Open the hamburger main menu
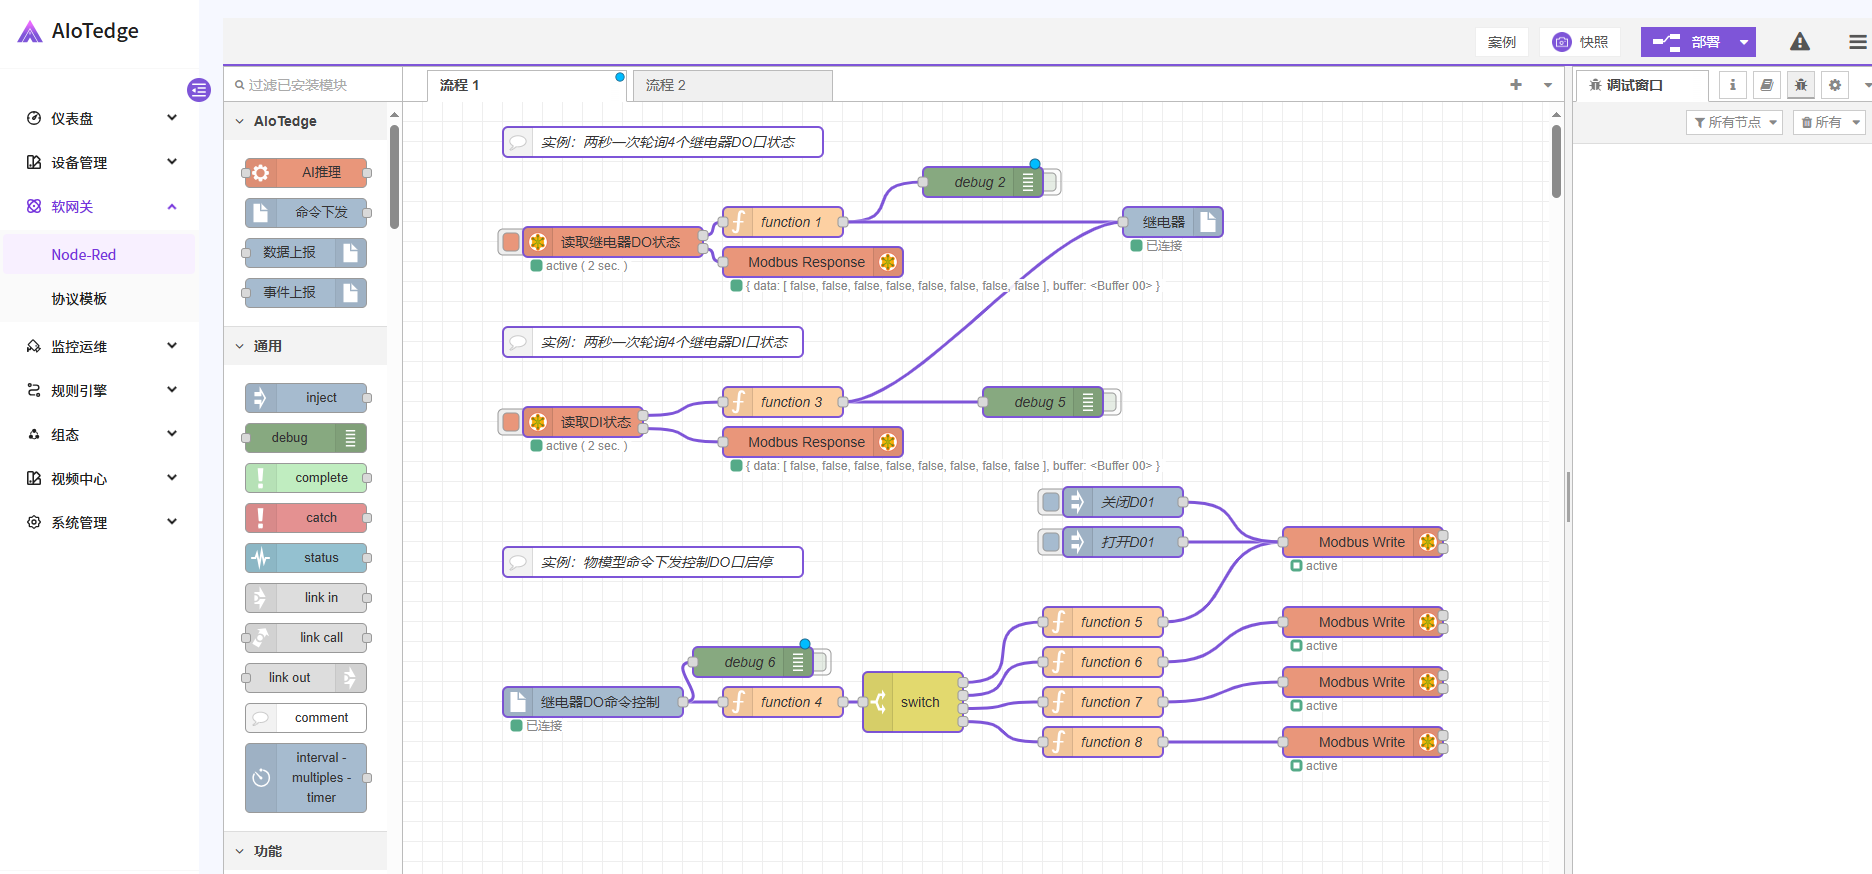The image size is (1872, 874). point(1857,42)
